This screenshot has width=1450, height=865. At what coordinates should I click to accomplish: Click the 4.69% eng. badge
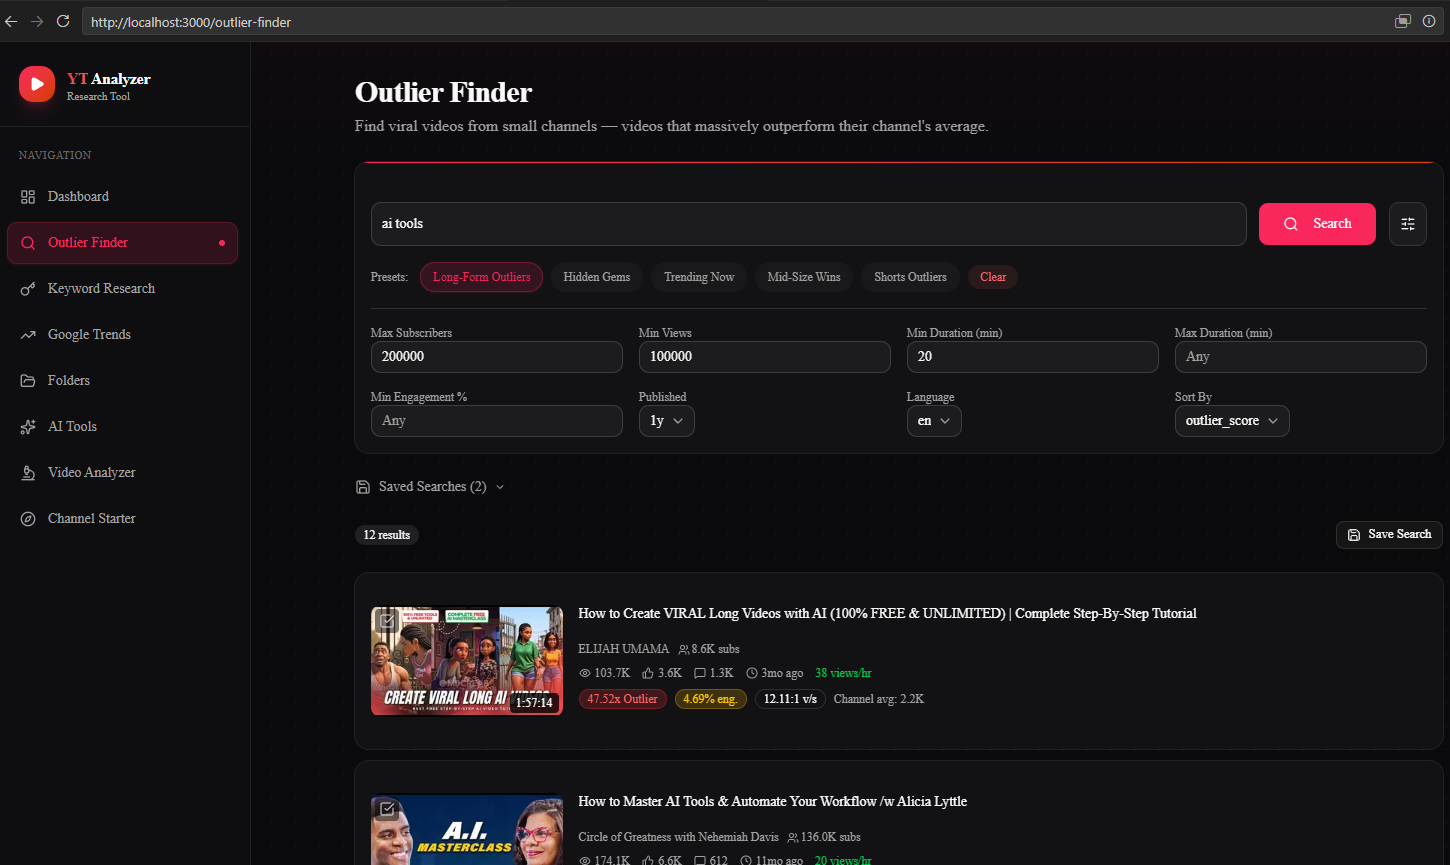tap(711, 699)
